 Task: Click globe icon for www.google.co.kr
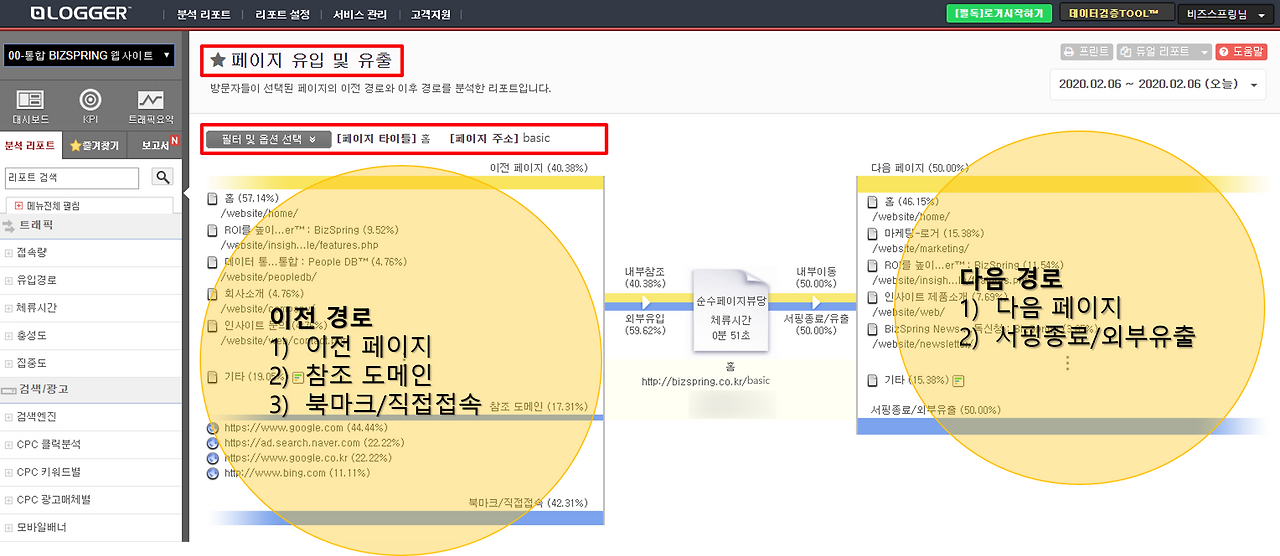(212, 458)
